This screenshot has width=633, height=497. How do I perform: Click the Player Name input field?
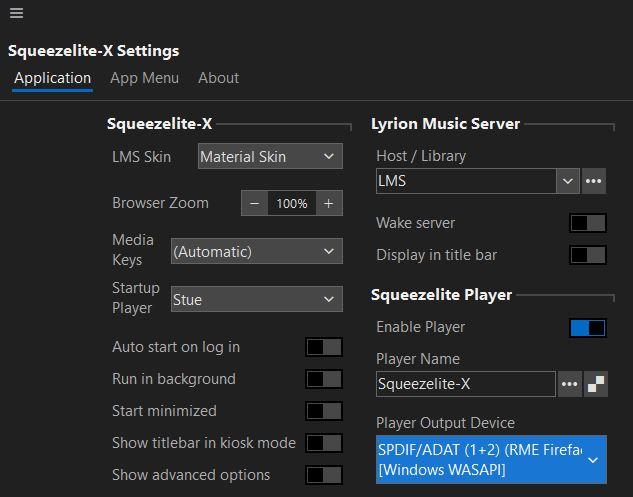pyautogui.click(x=466, y=384)
